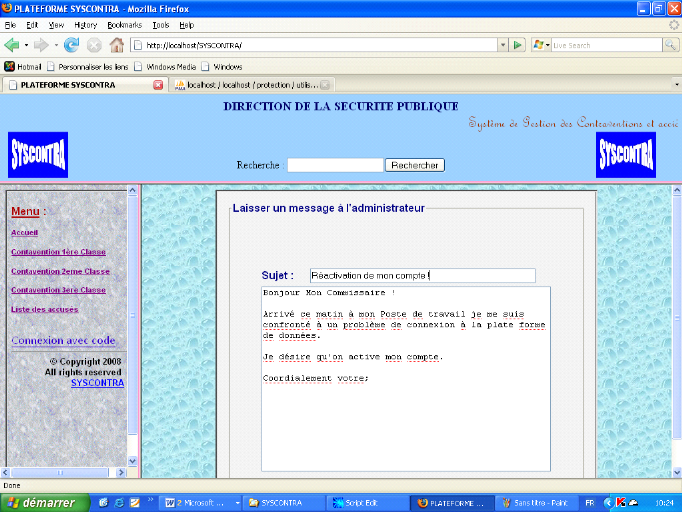Click the Rechercher button

click(414, 165)
